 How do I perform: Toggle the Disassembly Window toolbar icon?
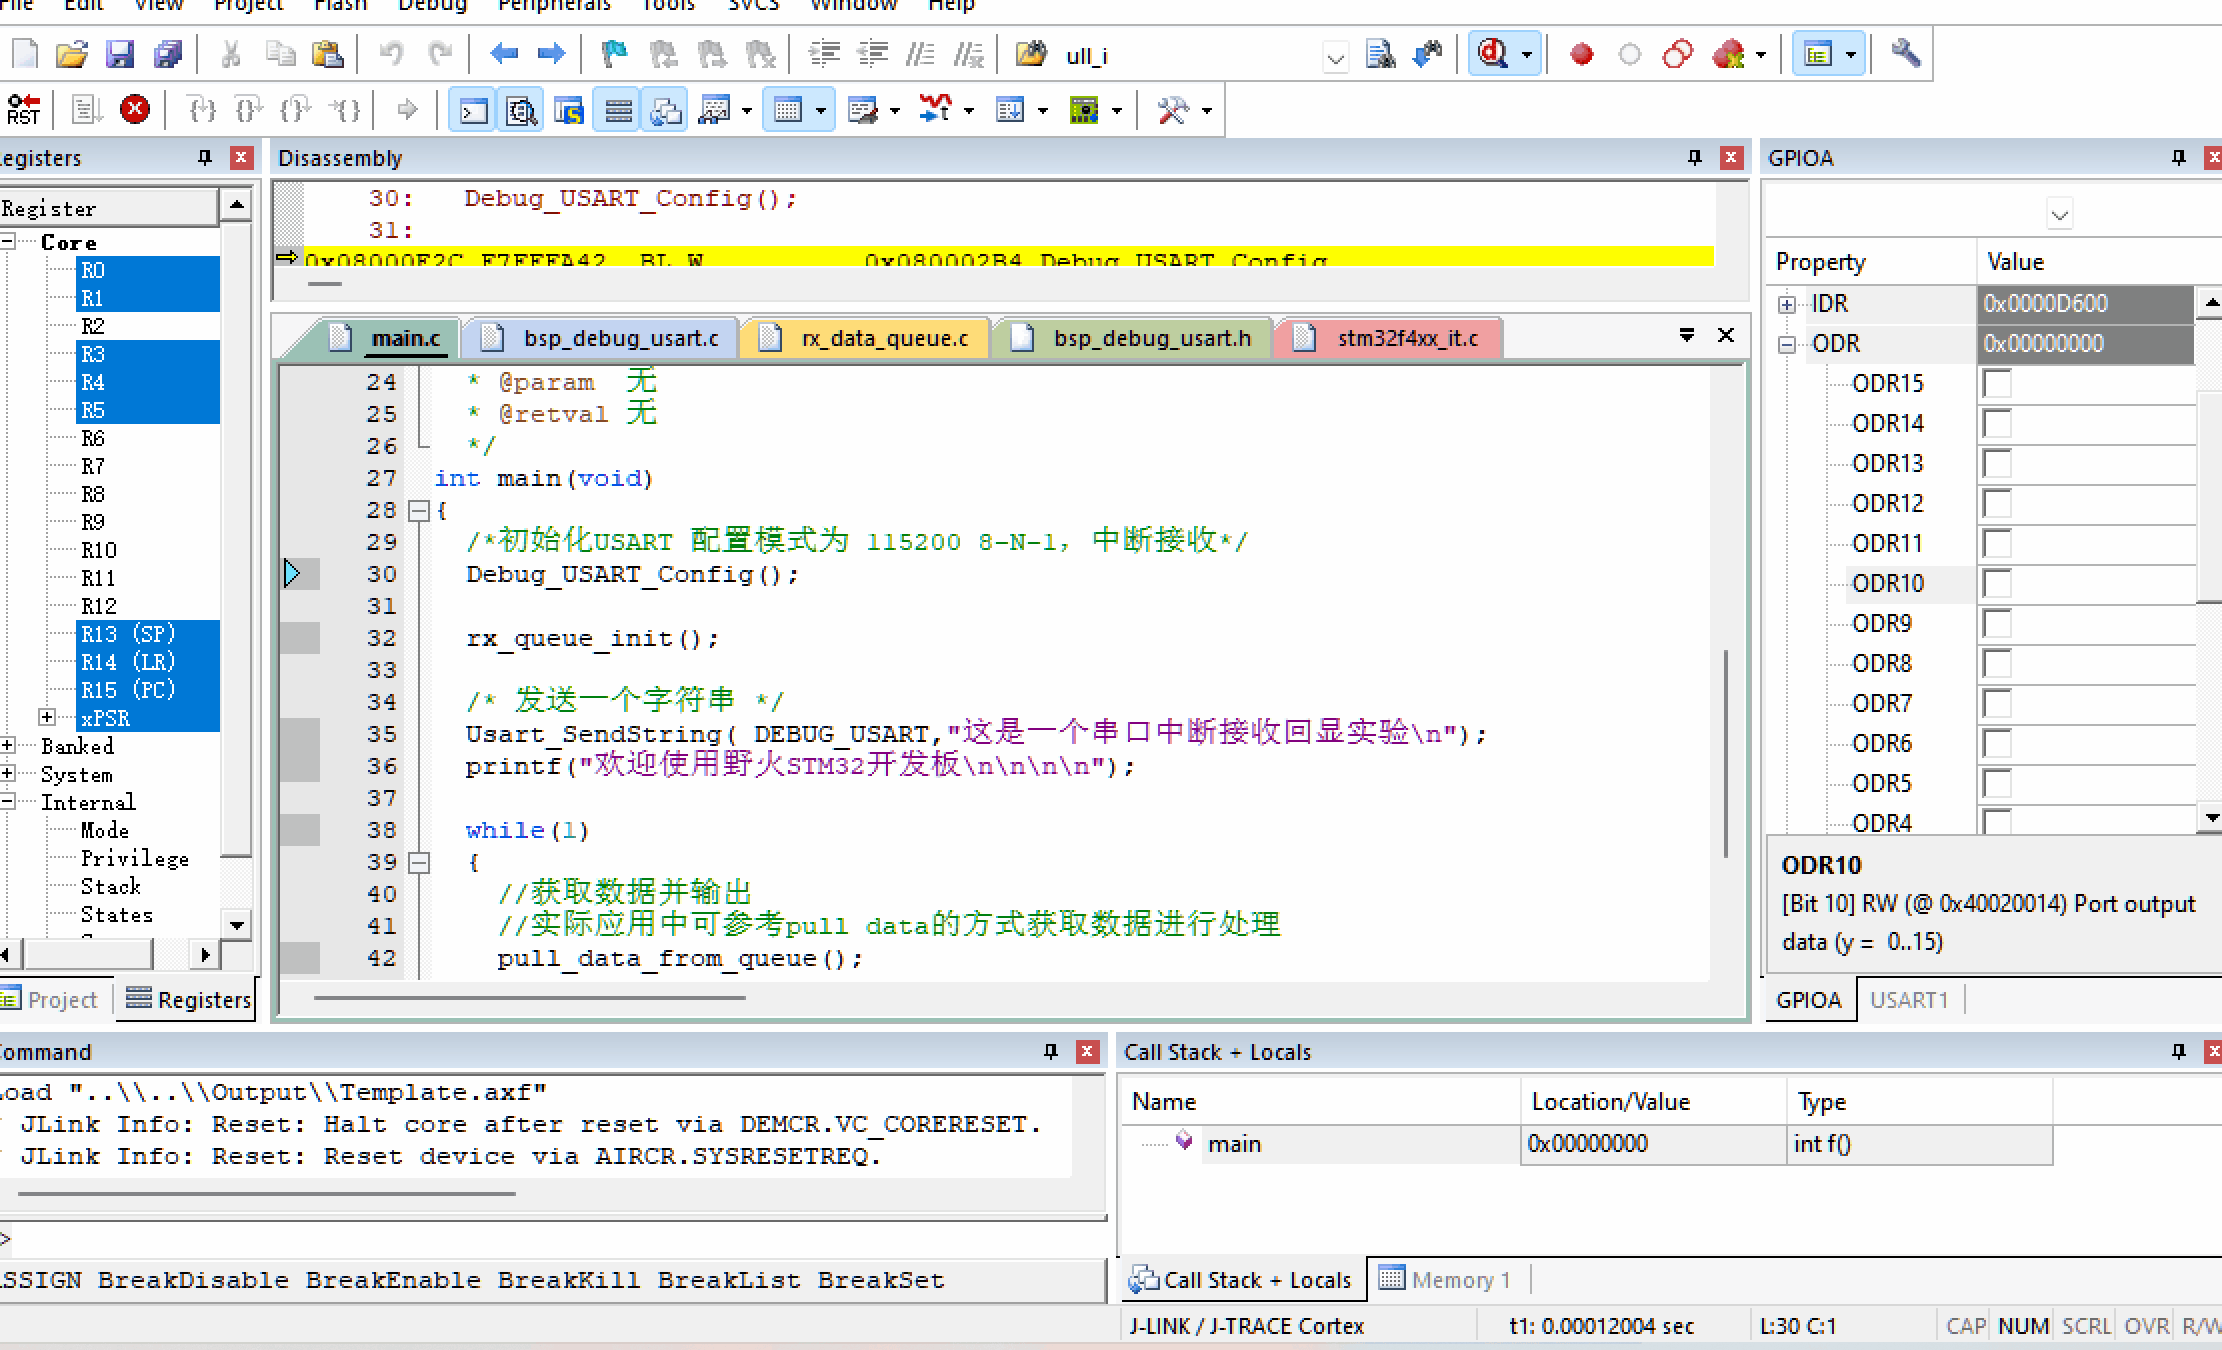pyautogui.click(x=521, y=110)
